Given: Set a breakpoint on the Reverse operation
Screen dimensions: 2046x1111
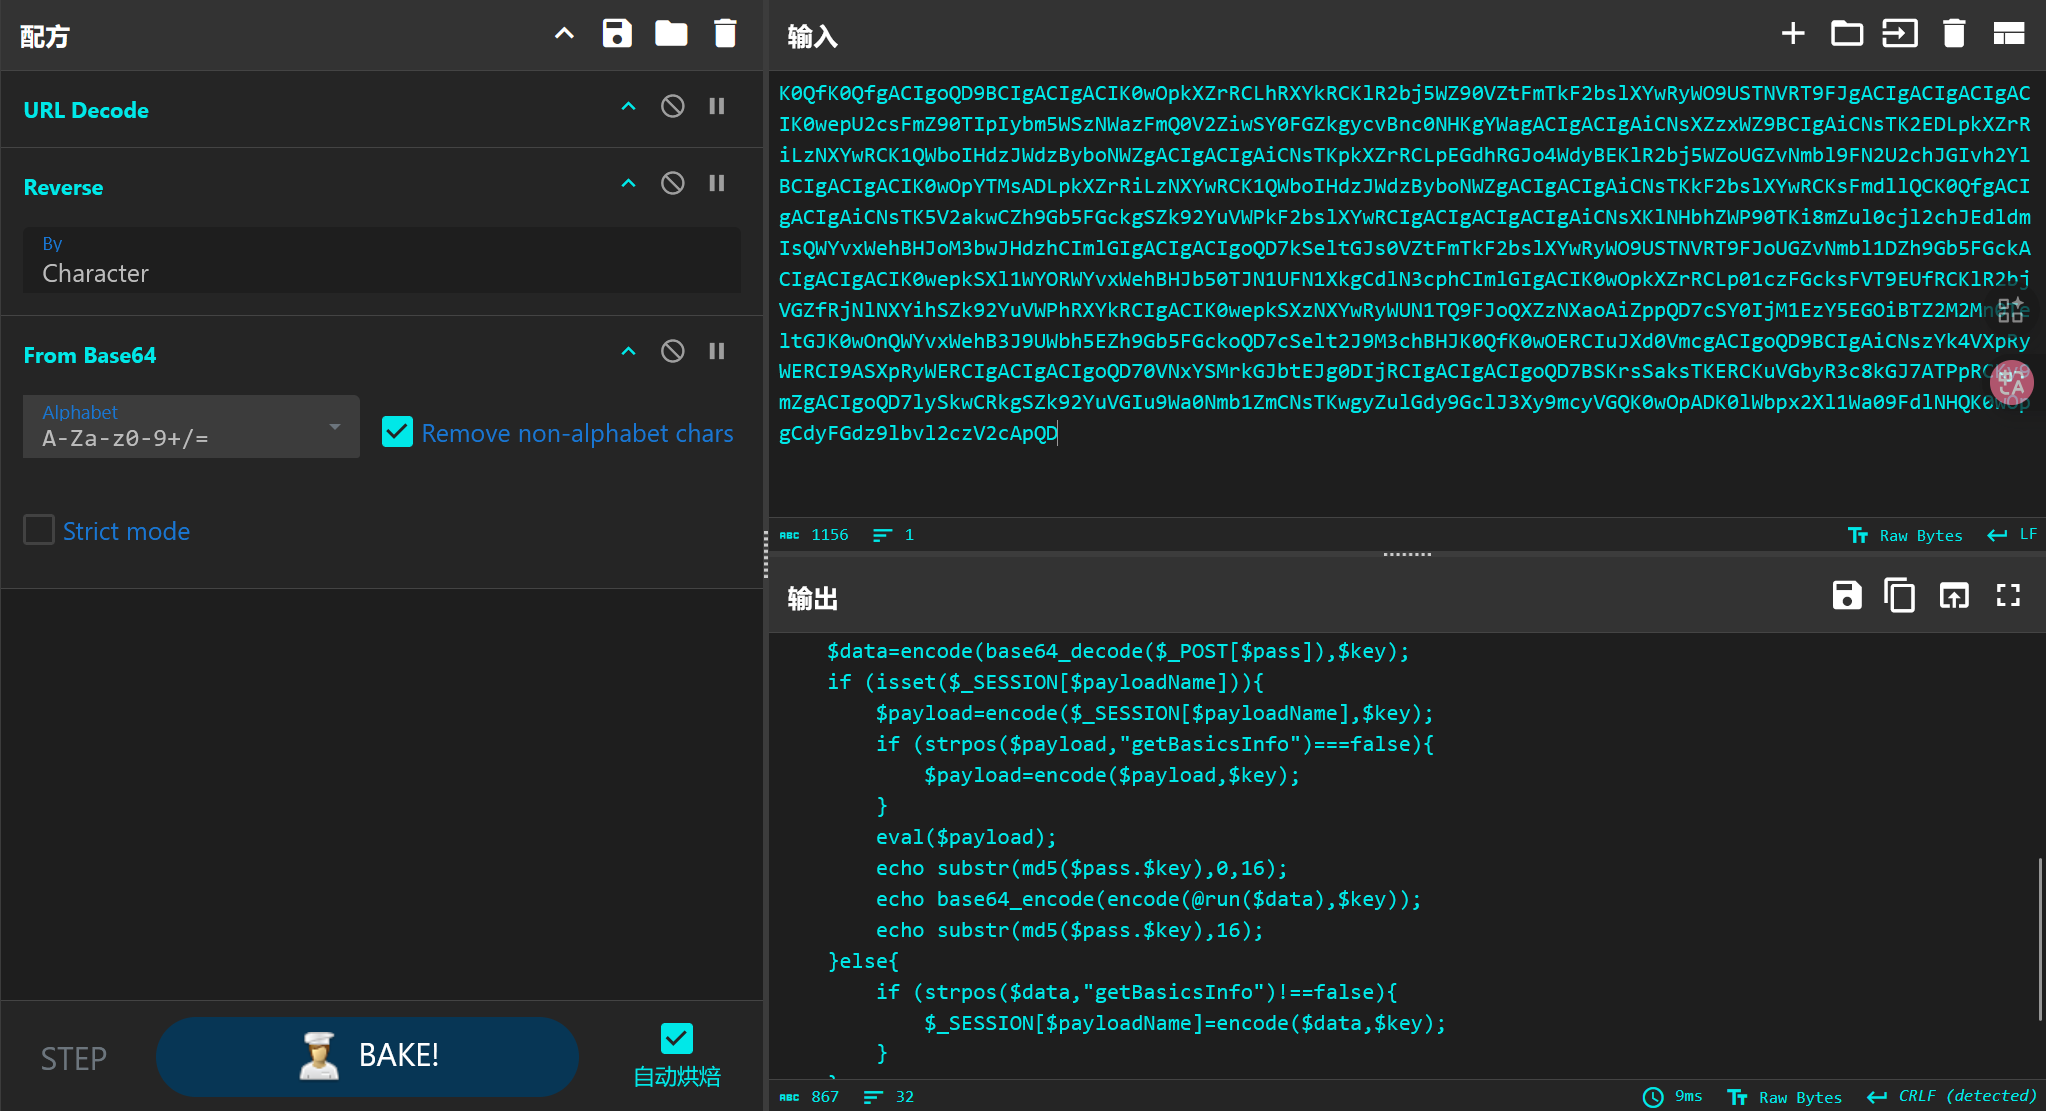Looking at the screenshot, I should click(717, 183).
